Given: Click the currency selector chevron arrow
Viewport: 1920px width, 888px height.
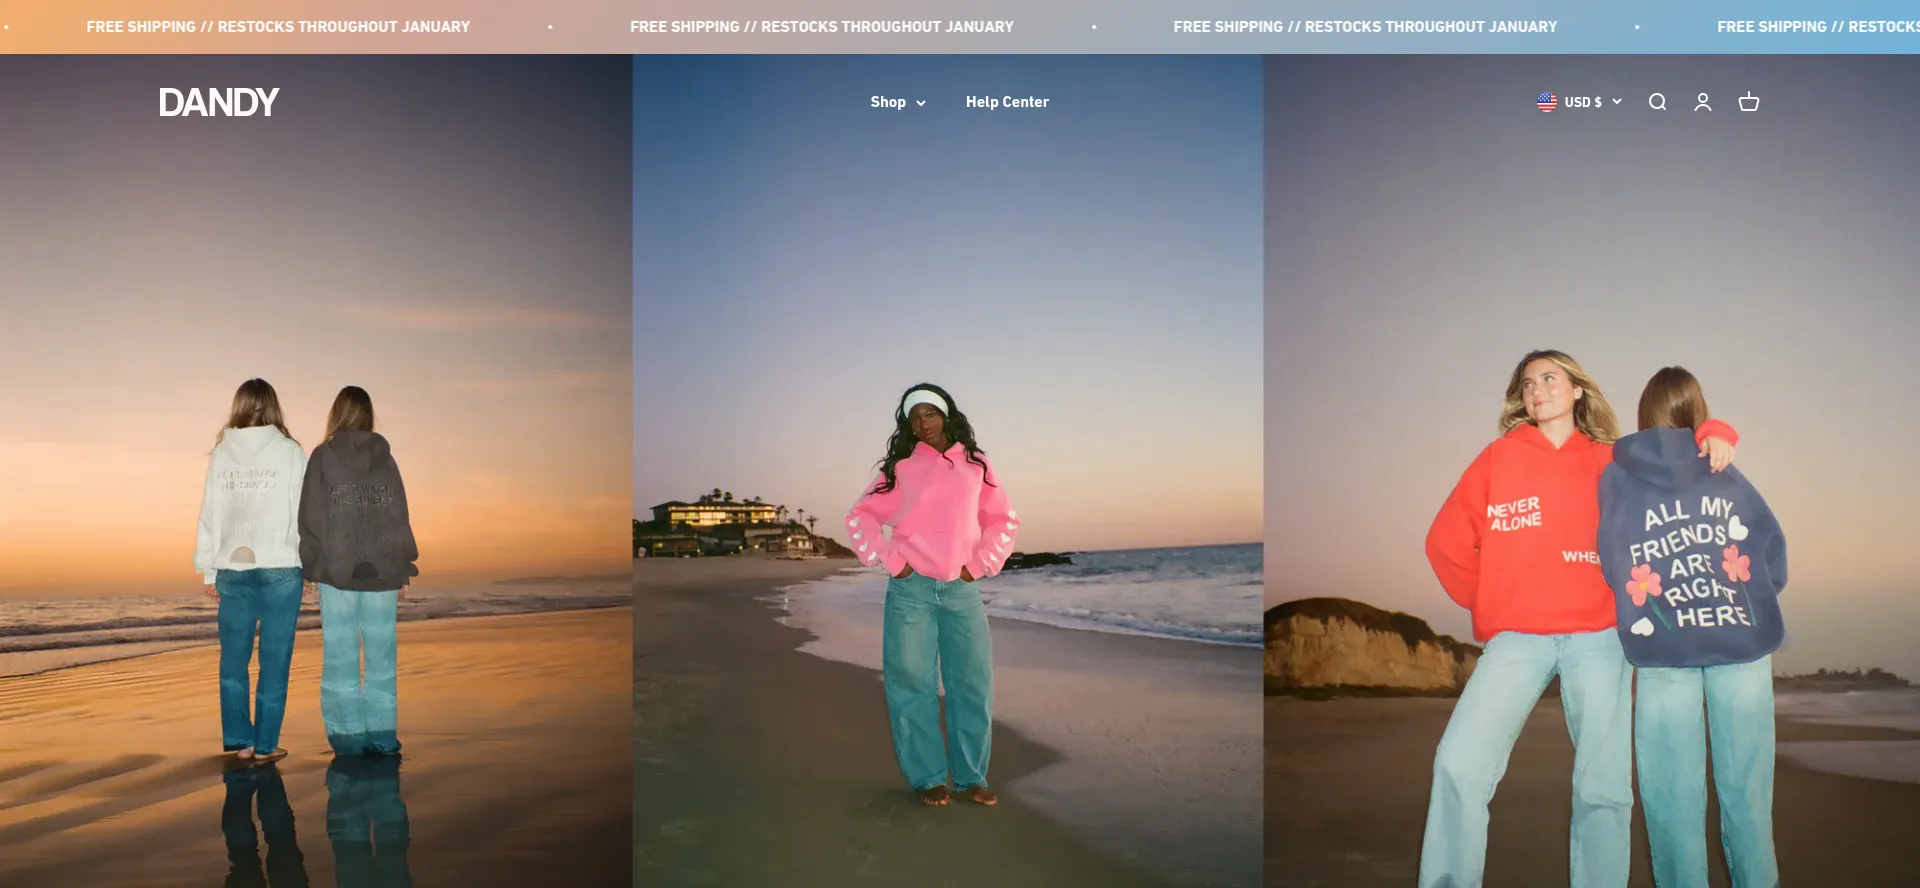Looking at the screenshot, I should click(1616, 102).
